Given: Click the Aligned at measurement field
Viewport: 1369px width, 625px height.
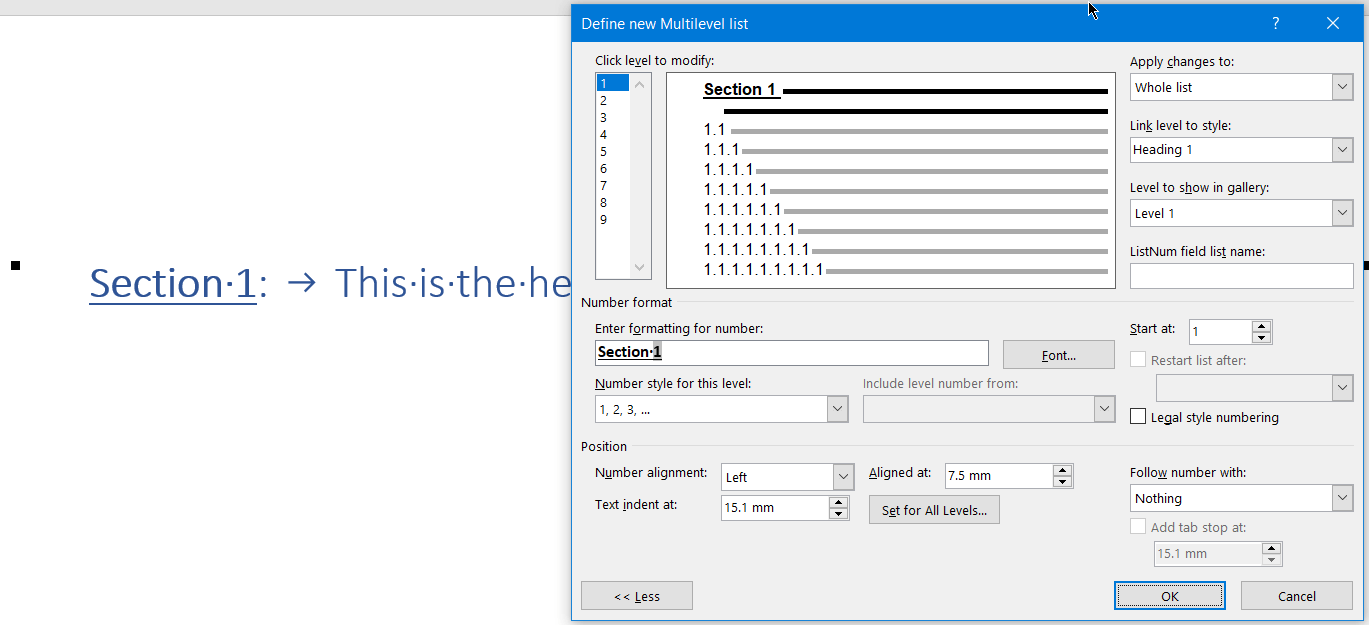Looking at the screenshot, I should pos(999,476).
